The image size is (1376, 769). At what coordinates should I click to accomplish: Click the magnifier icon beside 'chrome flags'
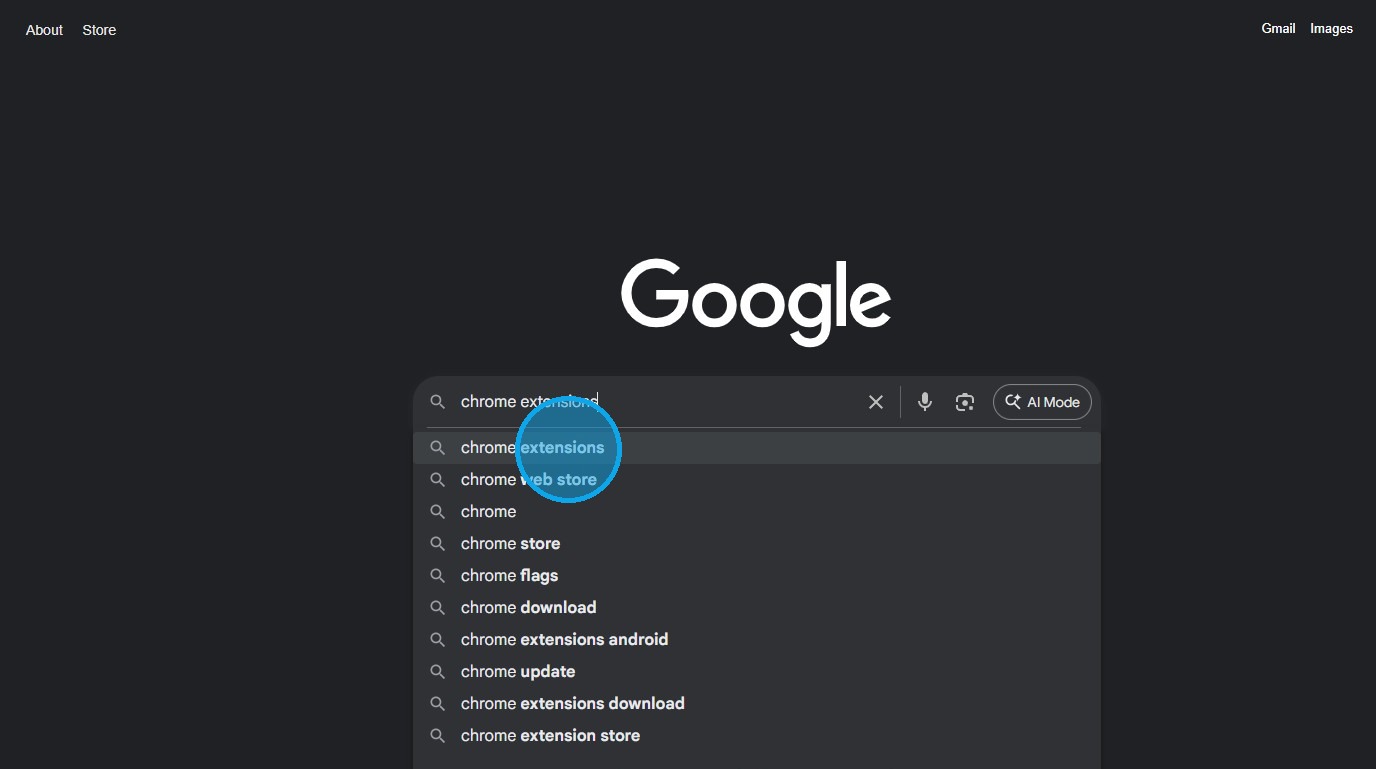[437, 576]
